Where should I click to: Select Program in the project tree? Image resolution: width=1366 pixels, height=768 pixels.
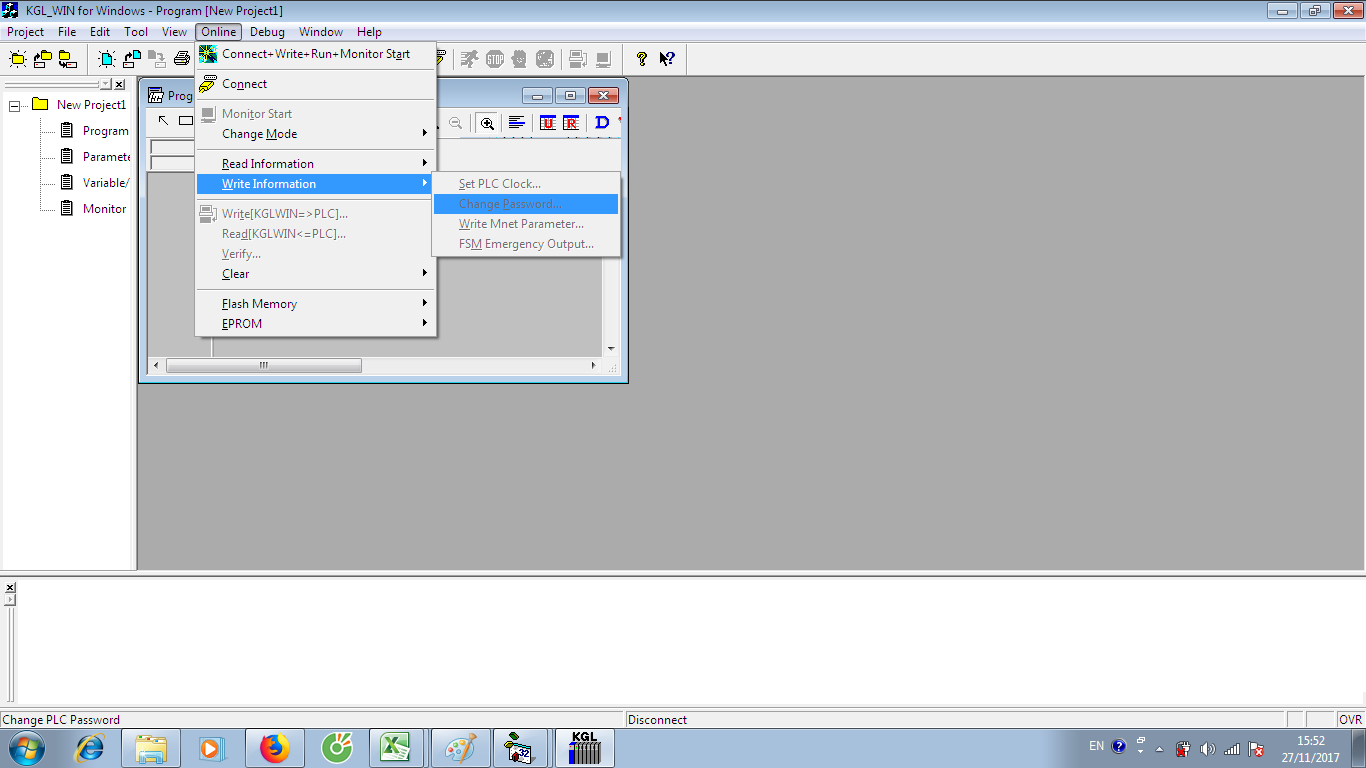(x=105, y=131)
